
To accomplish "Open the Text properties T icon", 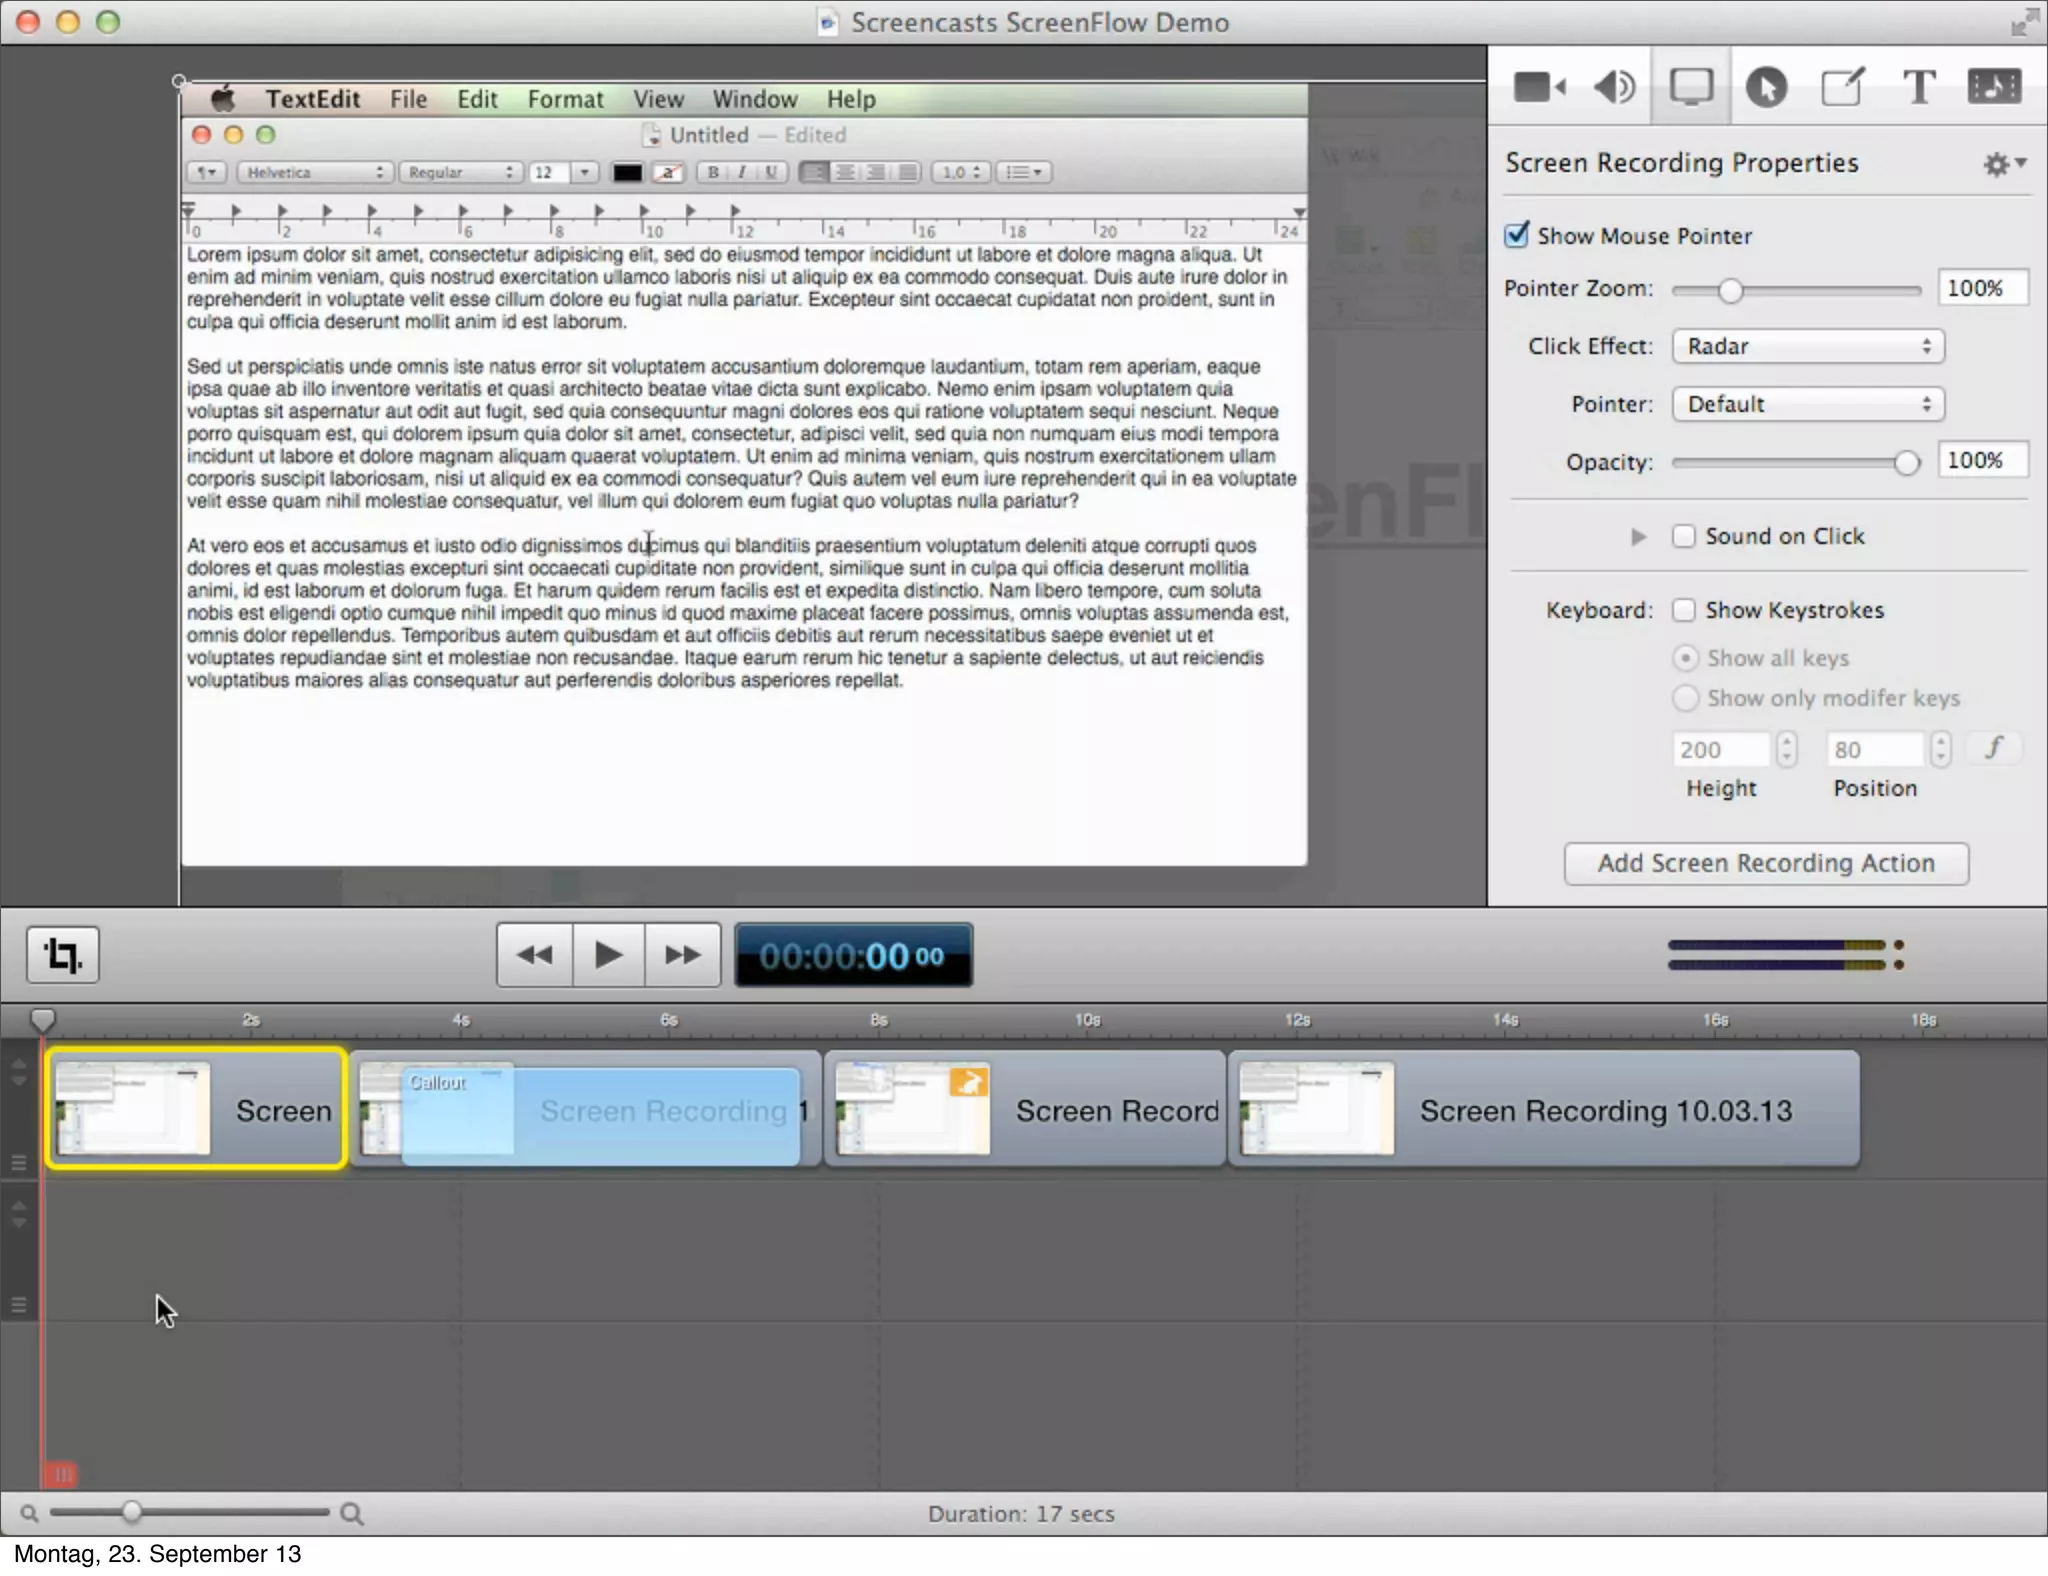I will [x=1918, y=87].
